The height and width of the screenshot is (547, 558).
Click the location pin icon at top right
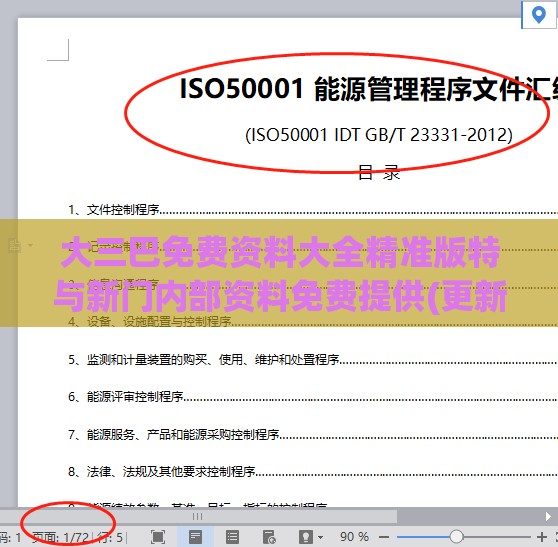[x=538, y=15]
